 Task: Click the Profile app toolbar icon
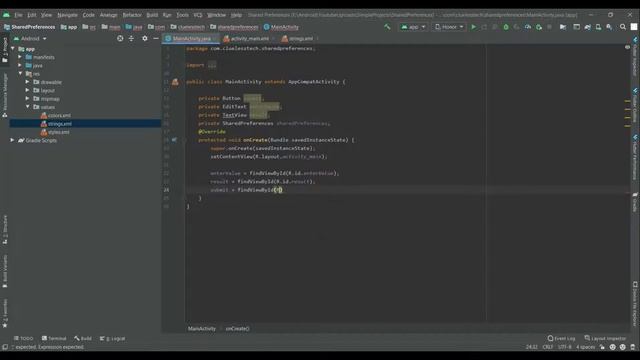tap(528, 27)
